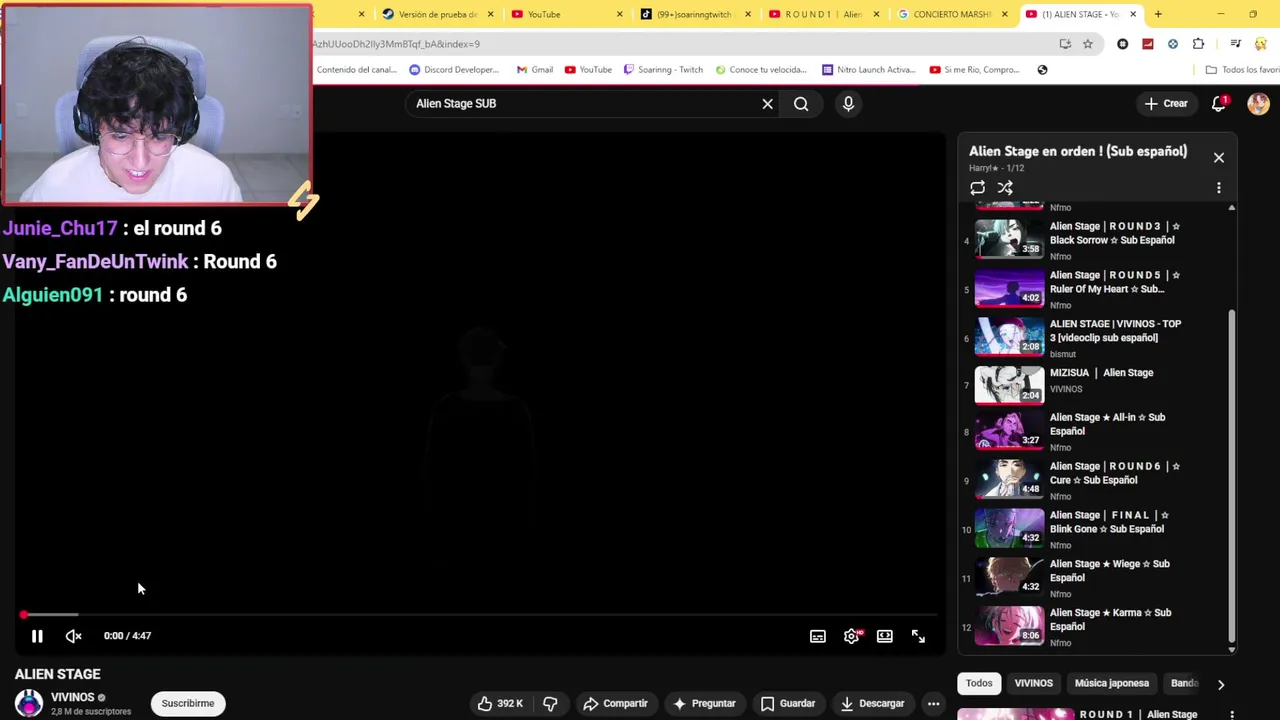Open the Si me Rio, Compro bookmark

[x=975, y=70]
